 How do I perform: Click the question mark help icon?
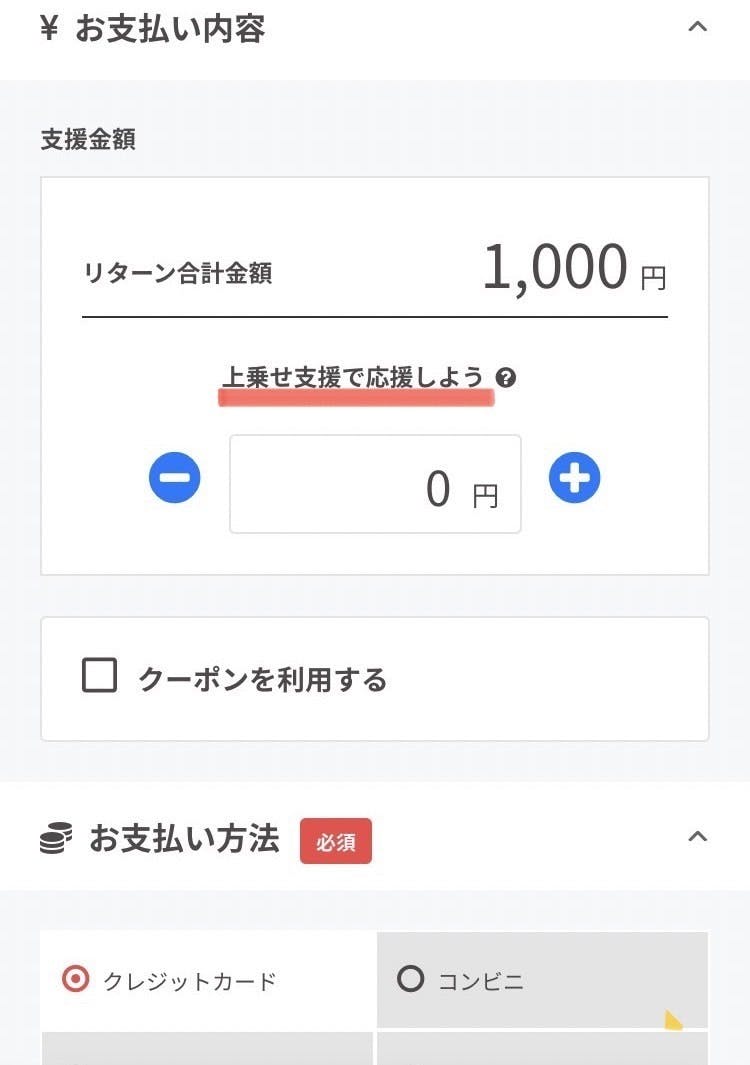coord(506,378)
